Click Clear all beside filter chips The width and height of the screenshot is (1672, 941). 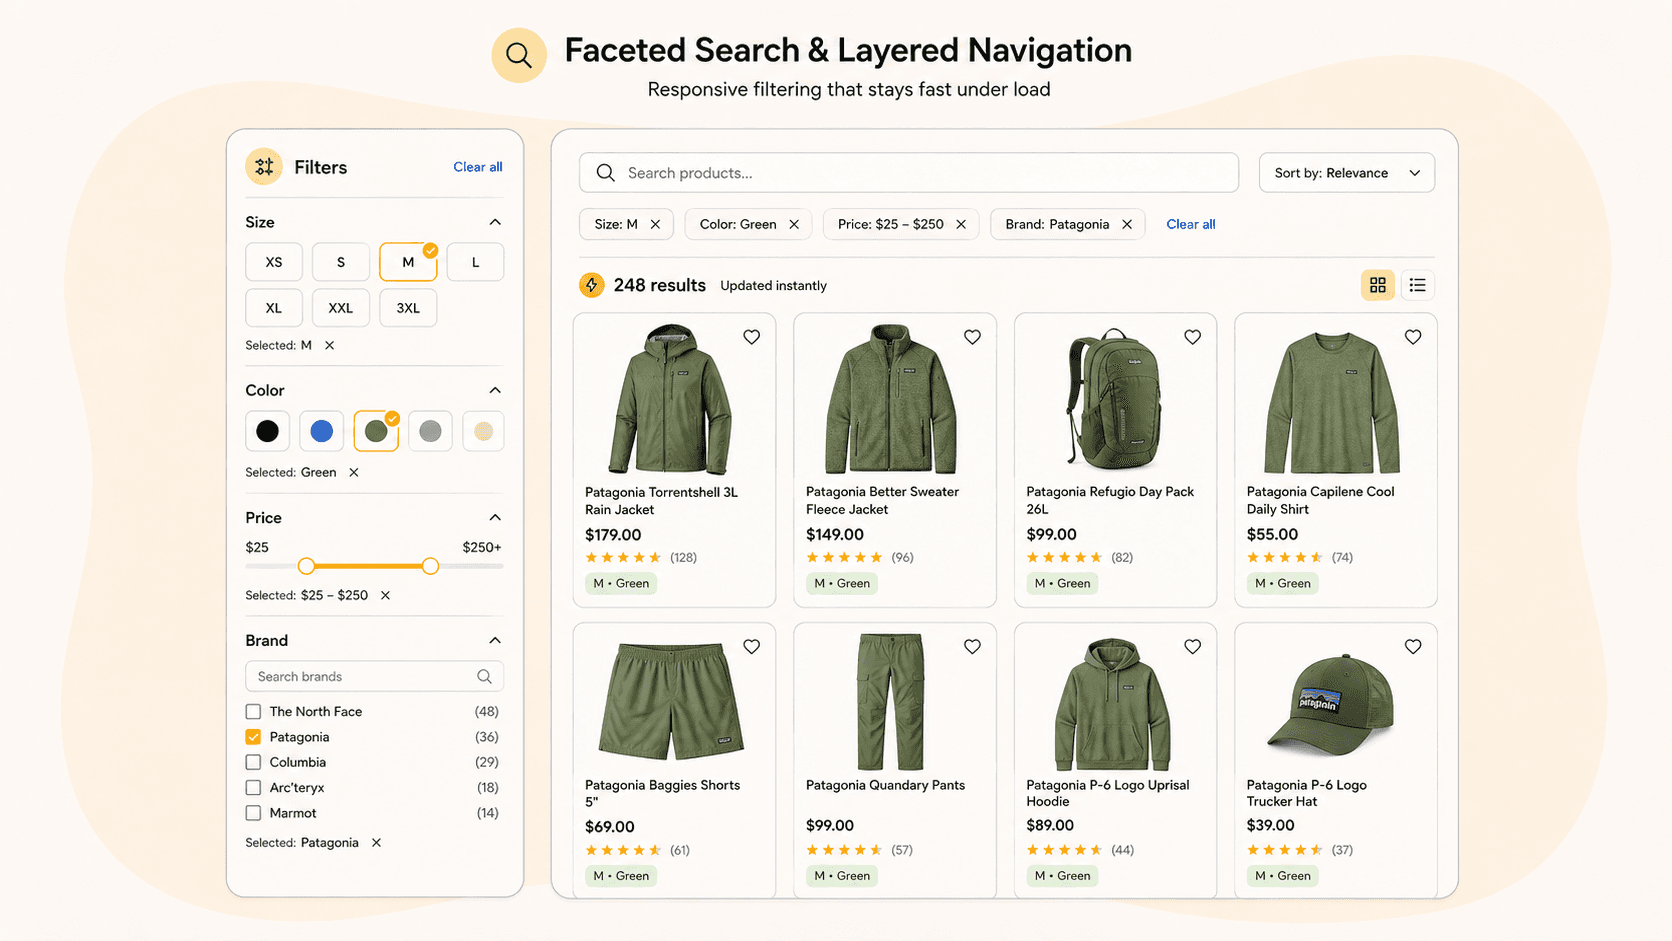click(x=1191, y=224)
